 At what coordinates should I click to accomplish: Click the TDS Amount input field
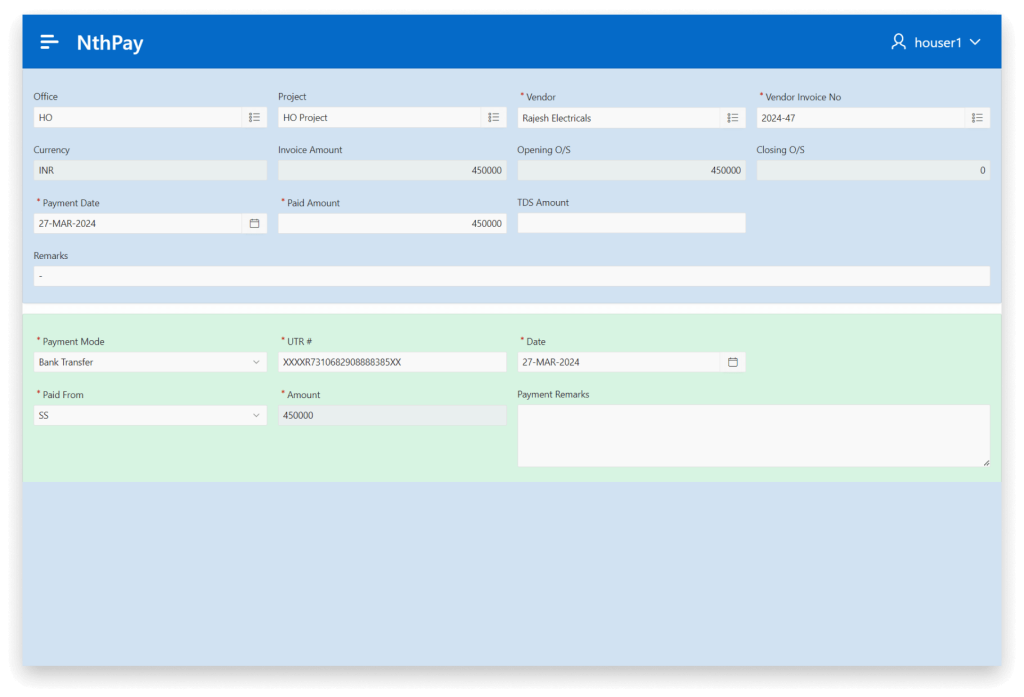[x=631, y=224]
